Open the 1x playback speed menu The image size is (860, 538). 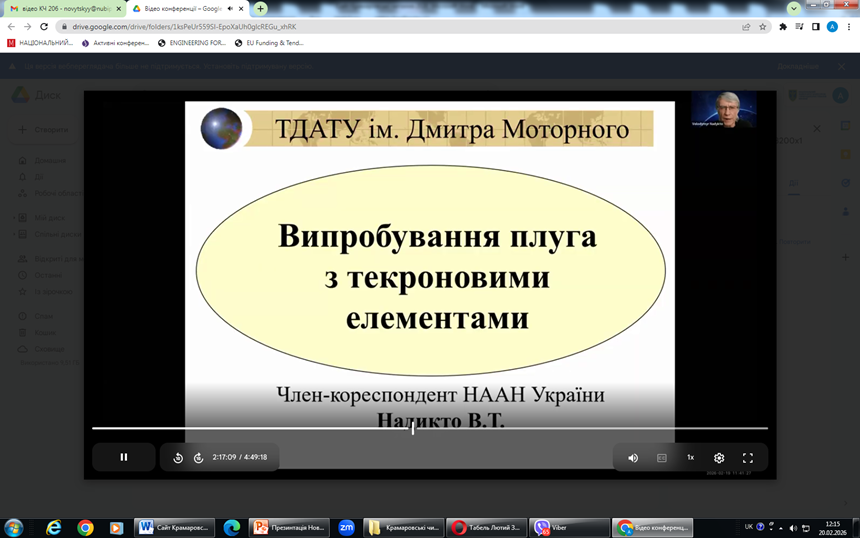[691, 457]
